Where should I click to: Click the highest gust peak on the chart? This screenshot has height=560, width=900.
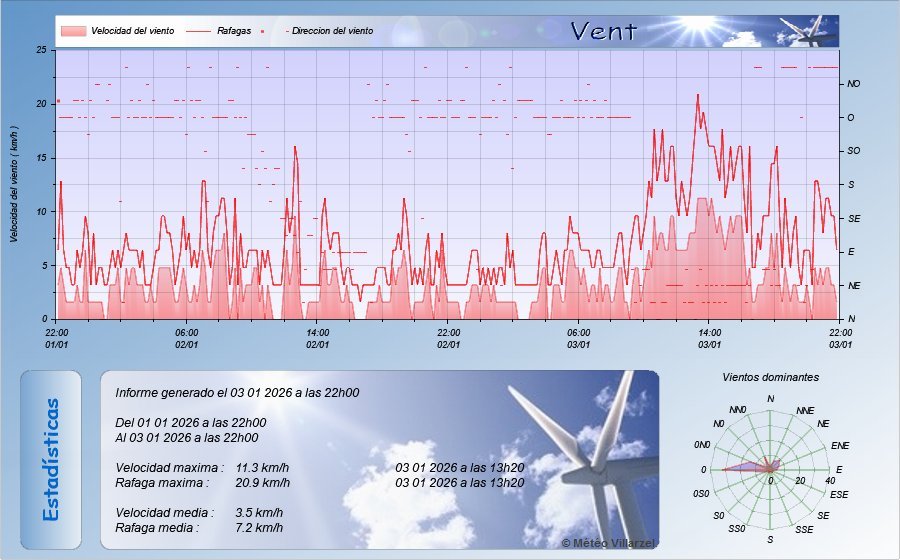click(x=697, y=95)
